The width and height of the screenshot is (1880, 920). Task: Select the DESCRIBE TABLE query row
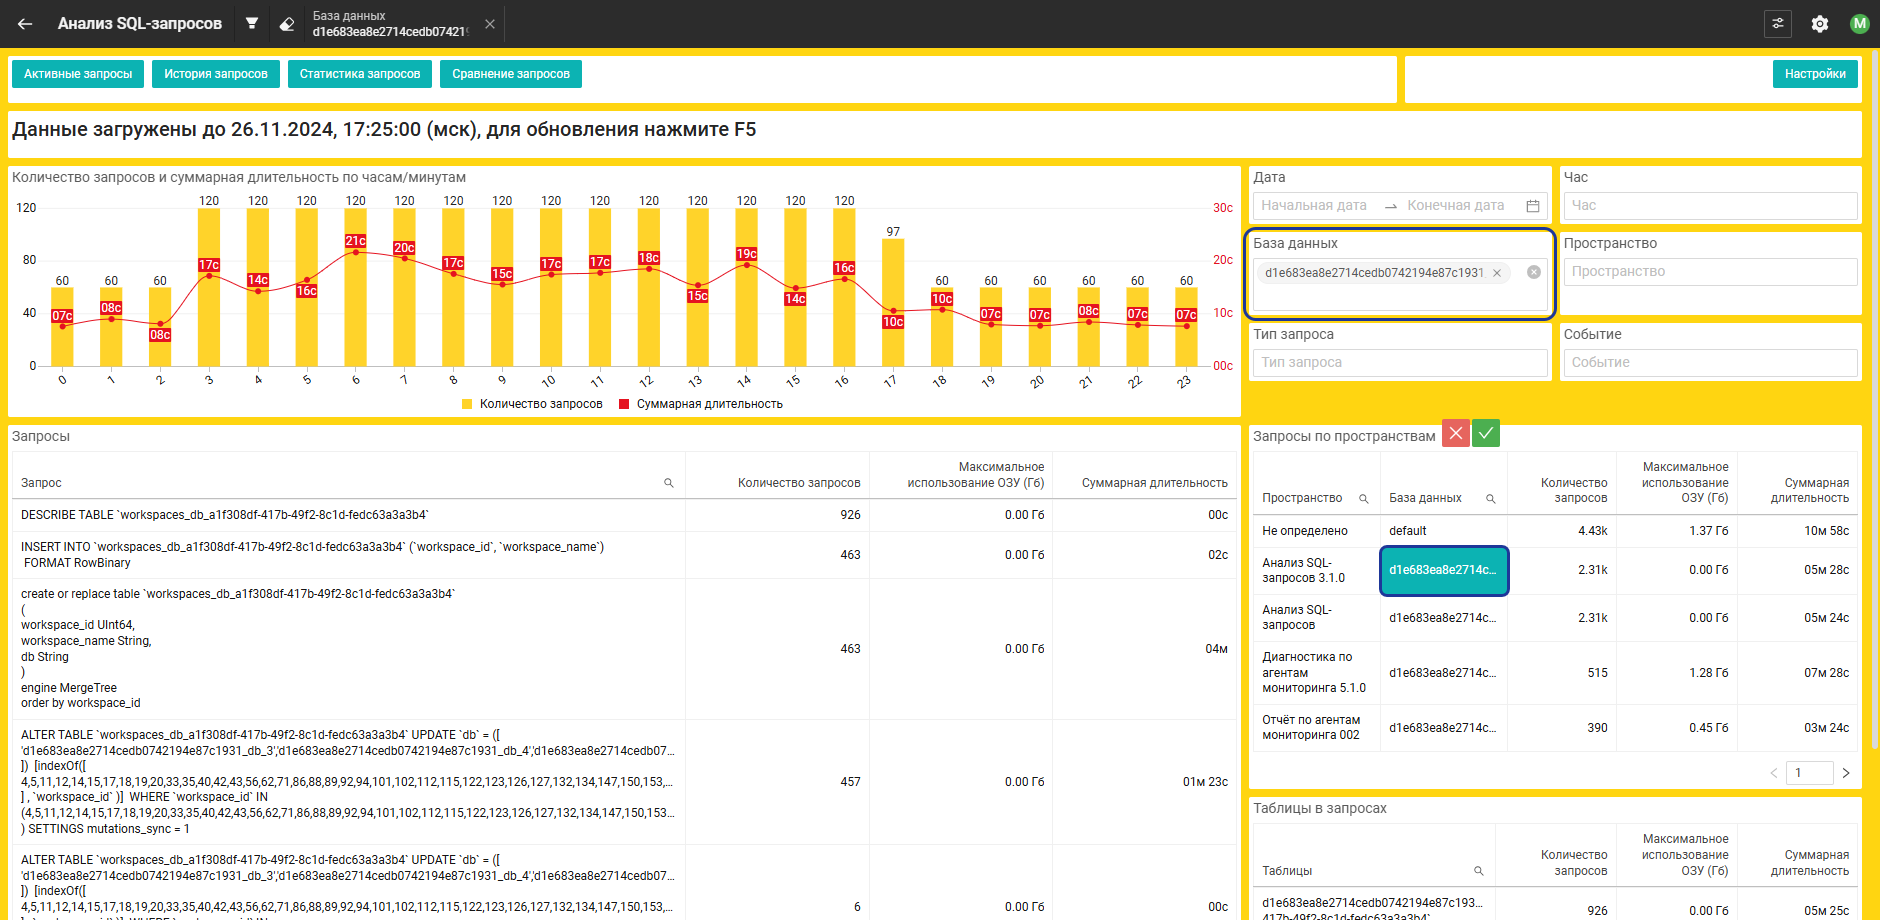click(x=624, y=515)
